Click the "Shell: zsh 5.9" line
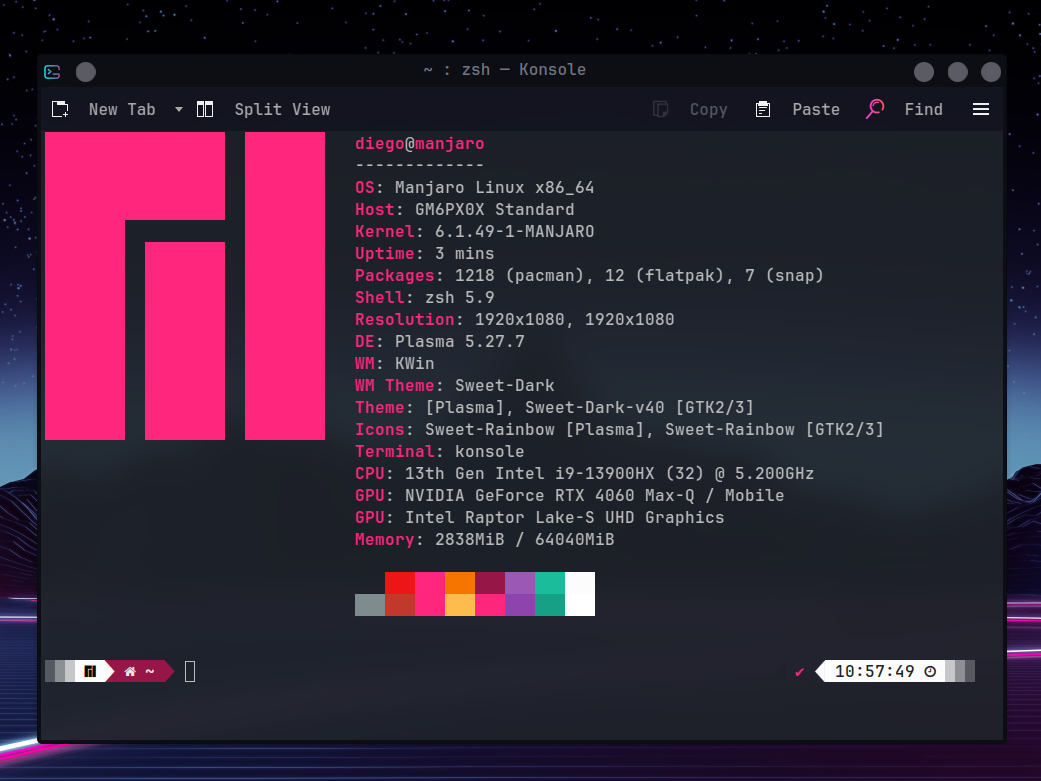 425,297
